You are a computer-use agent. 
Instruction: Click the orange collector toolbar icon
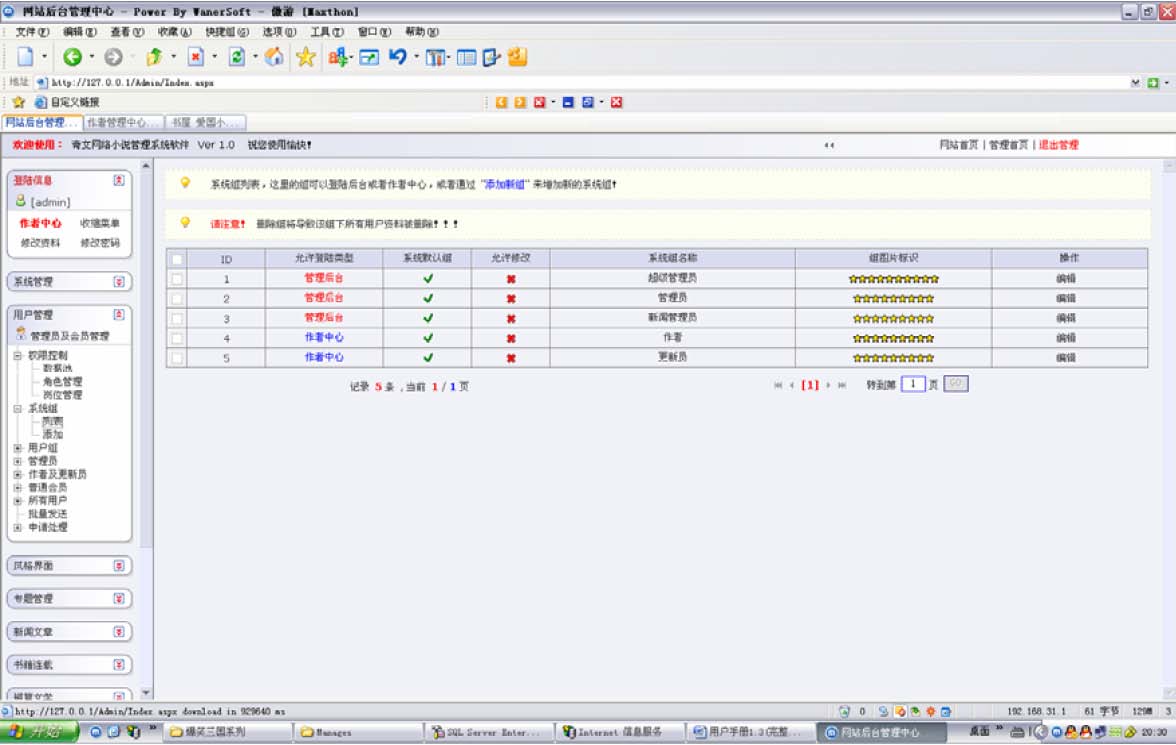point(518,57)
